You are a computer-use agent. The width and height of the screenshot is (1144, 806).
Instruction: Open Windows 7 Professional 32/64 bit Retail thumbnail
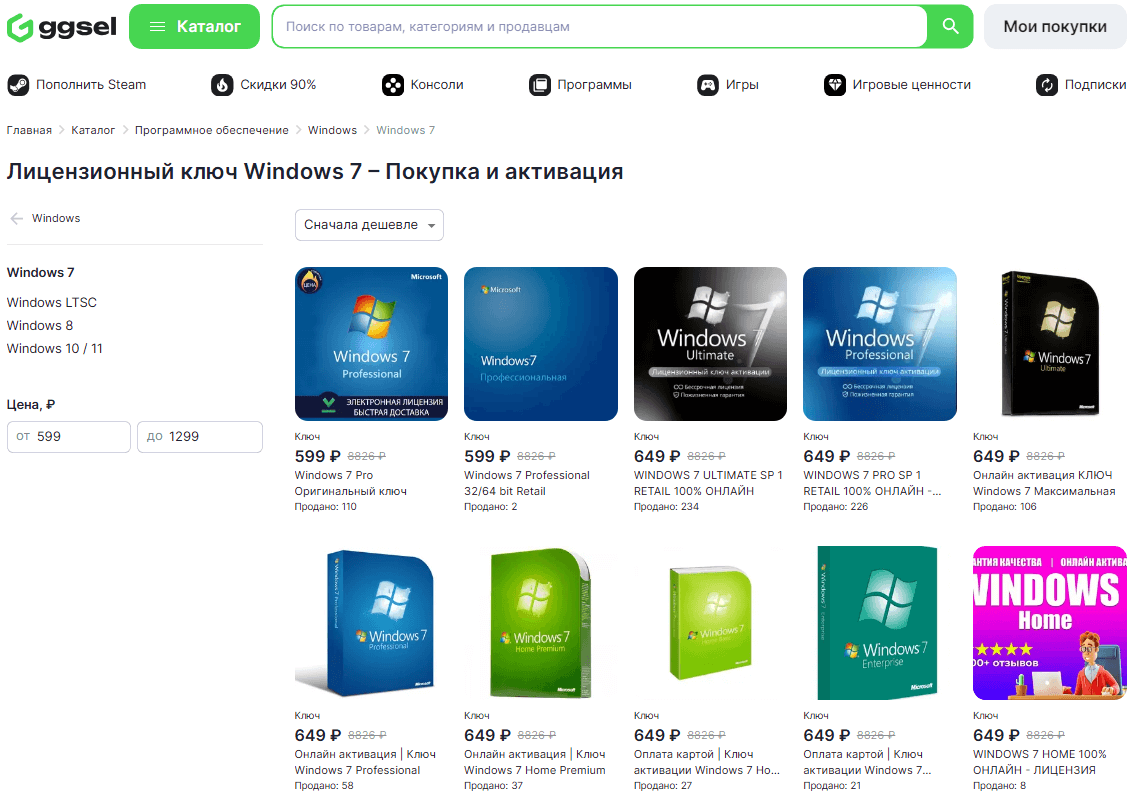pyautogui.click(x=541, y=344)
